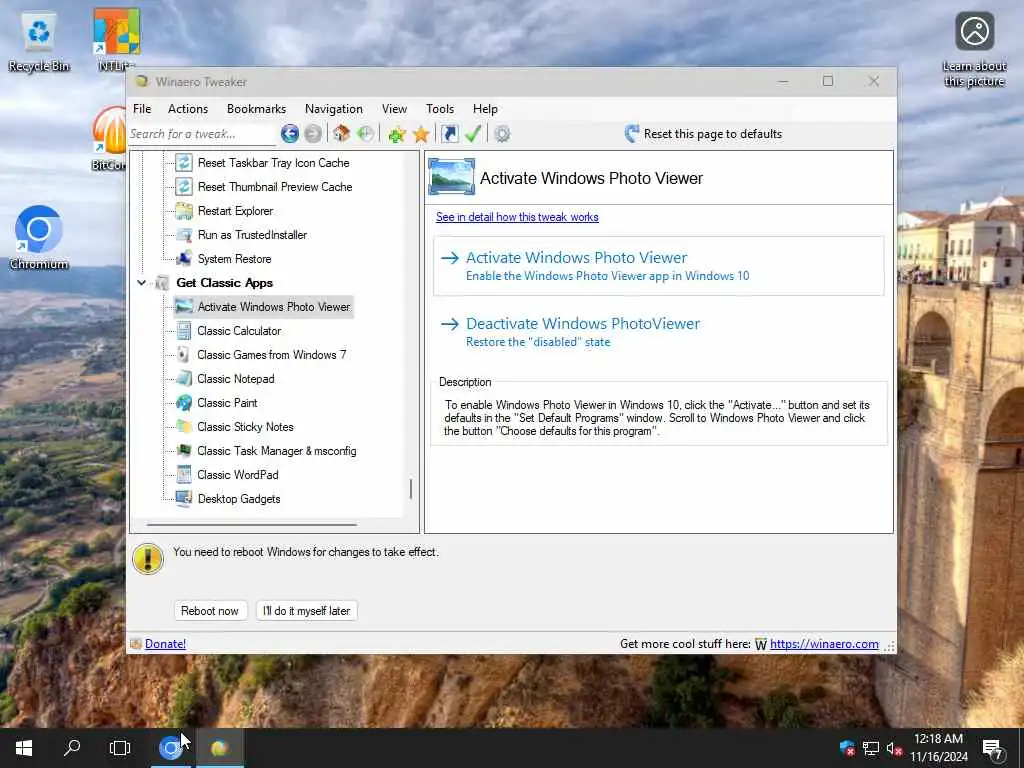Open the bookmarks gold star icon

(421, 134)
